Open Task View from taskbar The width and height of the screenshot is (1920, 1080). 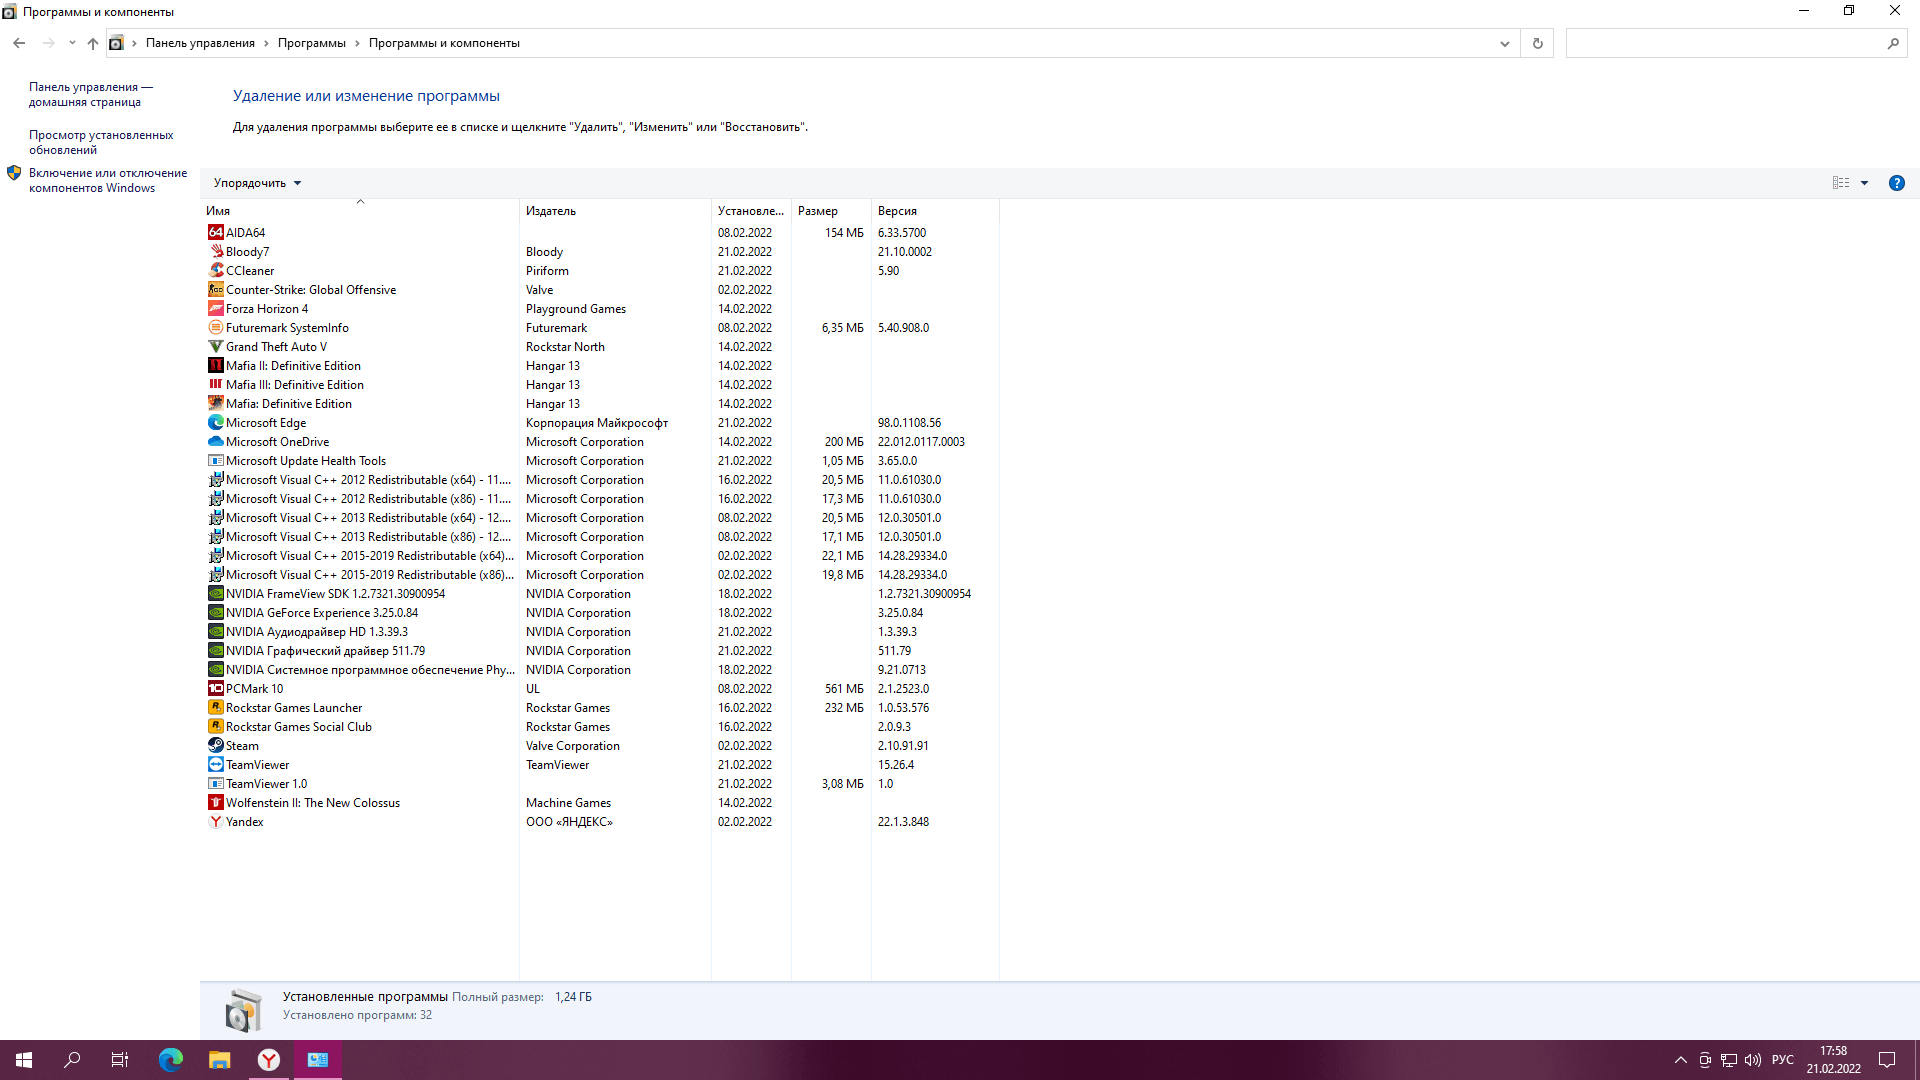(x=120, y=1060)
